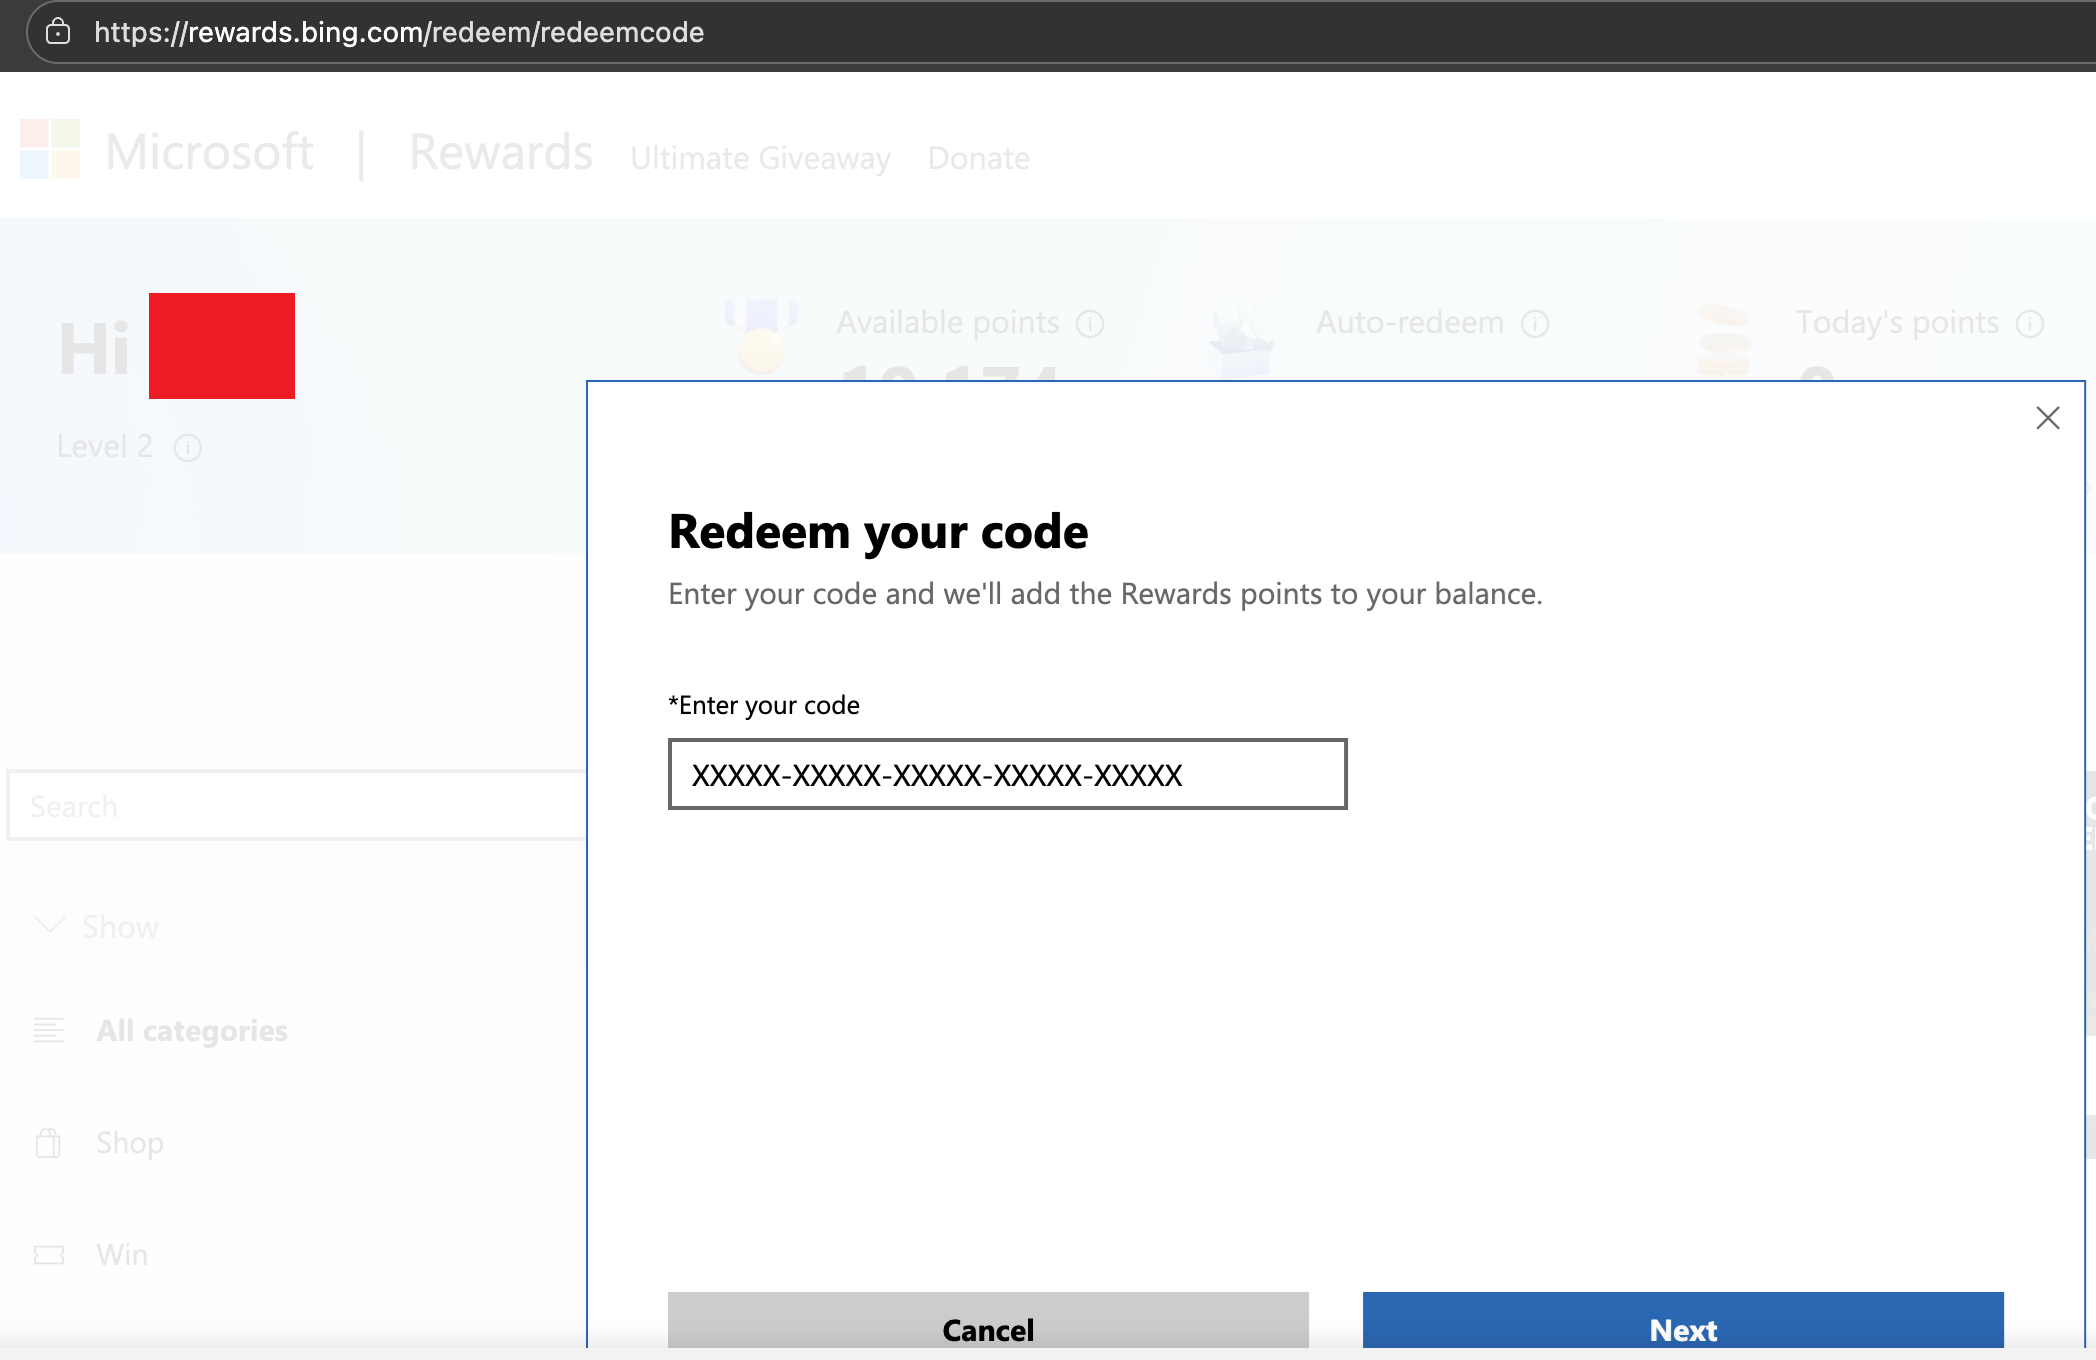The width and height of the screenshot is (2096, 1360).
Task: Click the Cancel button
Action: 987,1330
